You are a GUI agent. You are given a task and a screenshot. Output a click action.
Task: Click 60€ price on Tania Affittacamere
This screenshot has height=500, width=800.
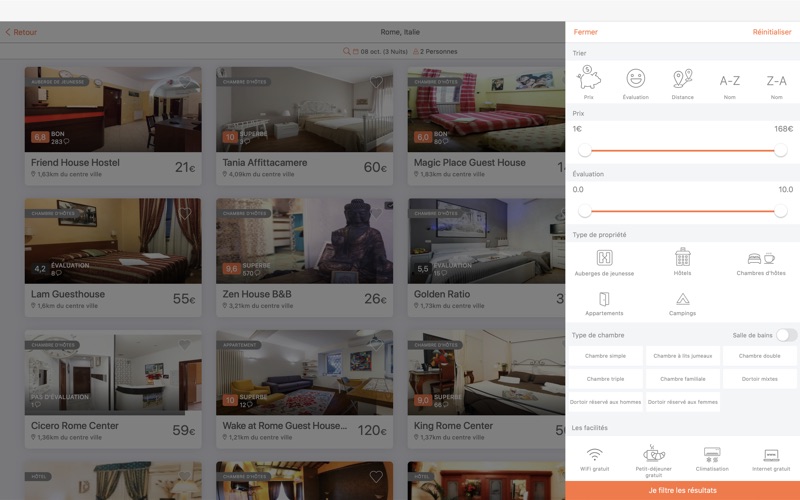[375, 167]
